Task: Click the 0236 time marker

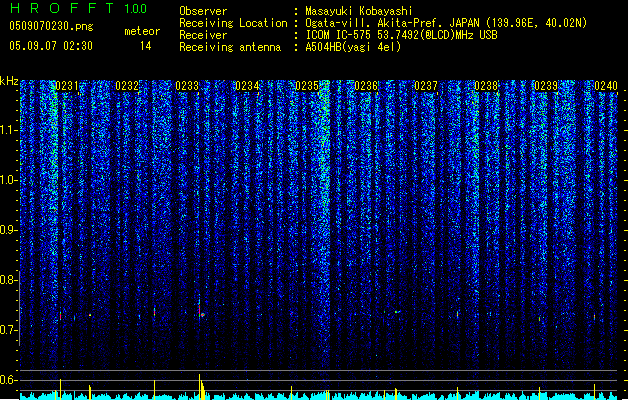Action: tap(366, 86)
